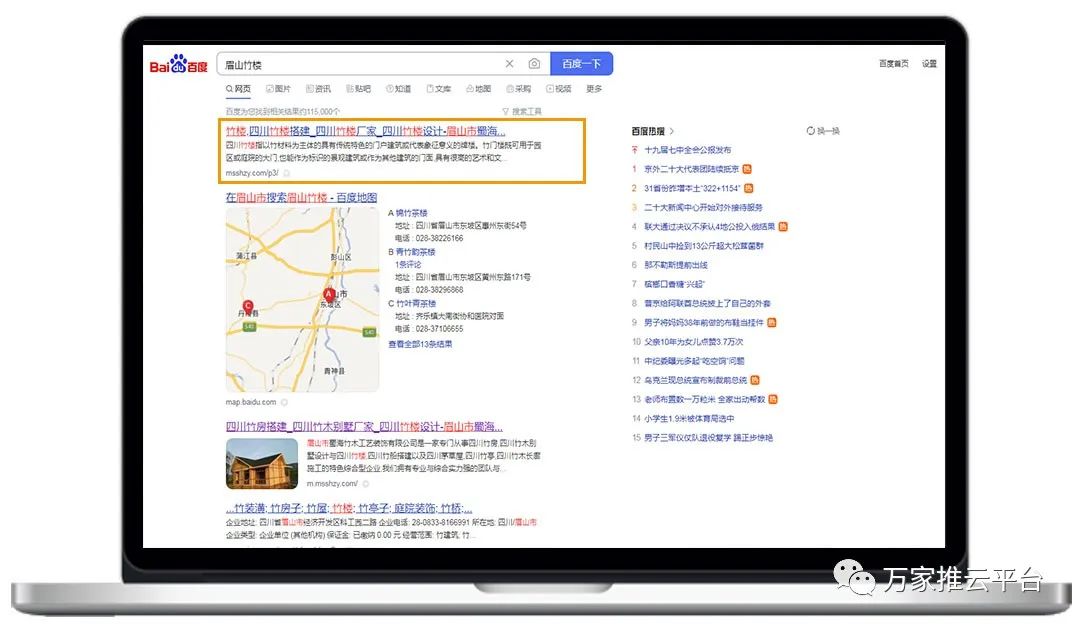Click map marker A on the map

[329, 294]
